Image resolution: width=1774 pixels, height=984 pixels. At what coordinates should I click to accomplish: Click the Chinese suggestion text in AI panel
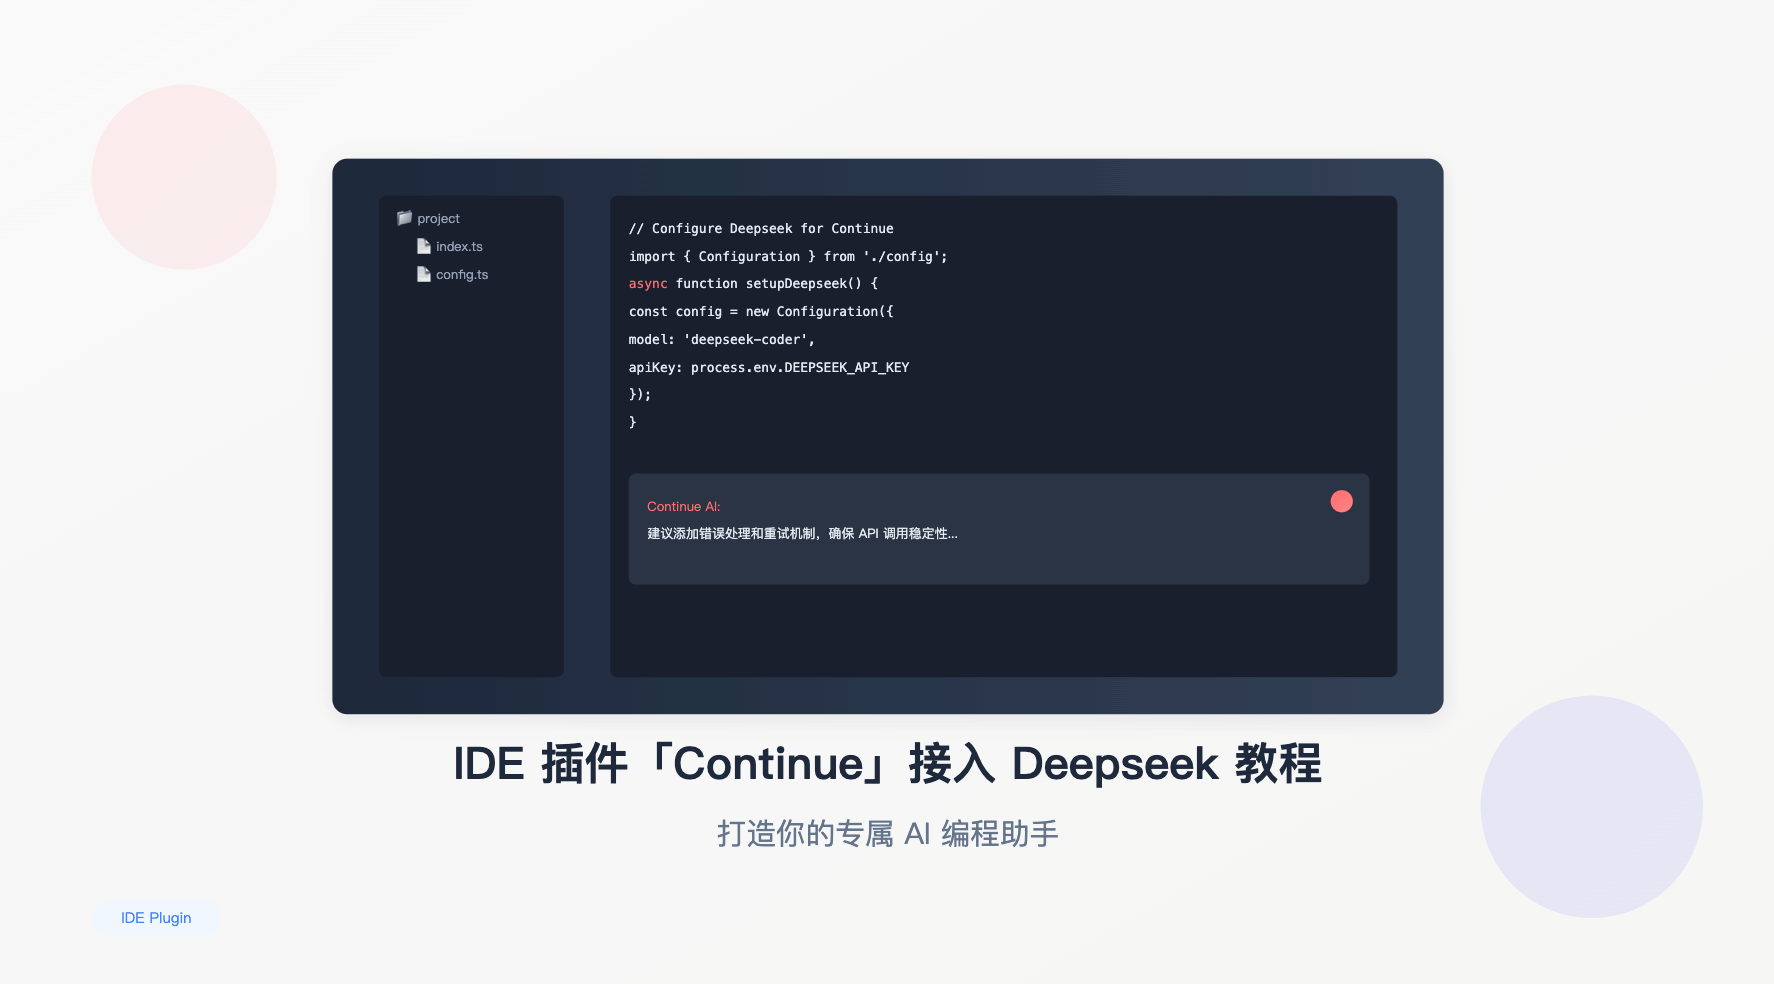point(802,534)
